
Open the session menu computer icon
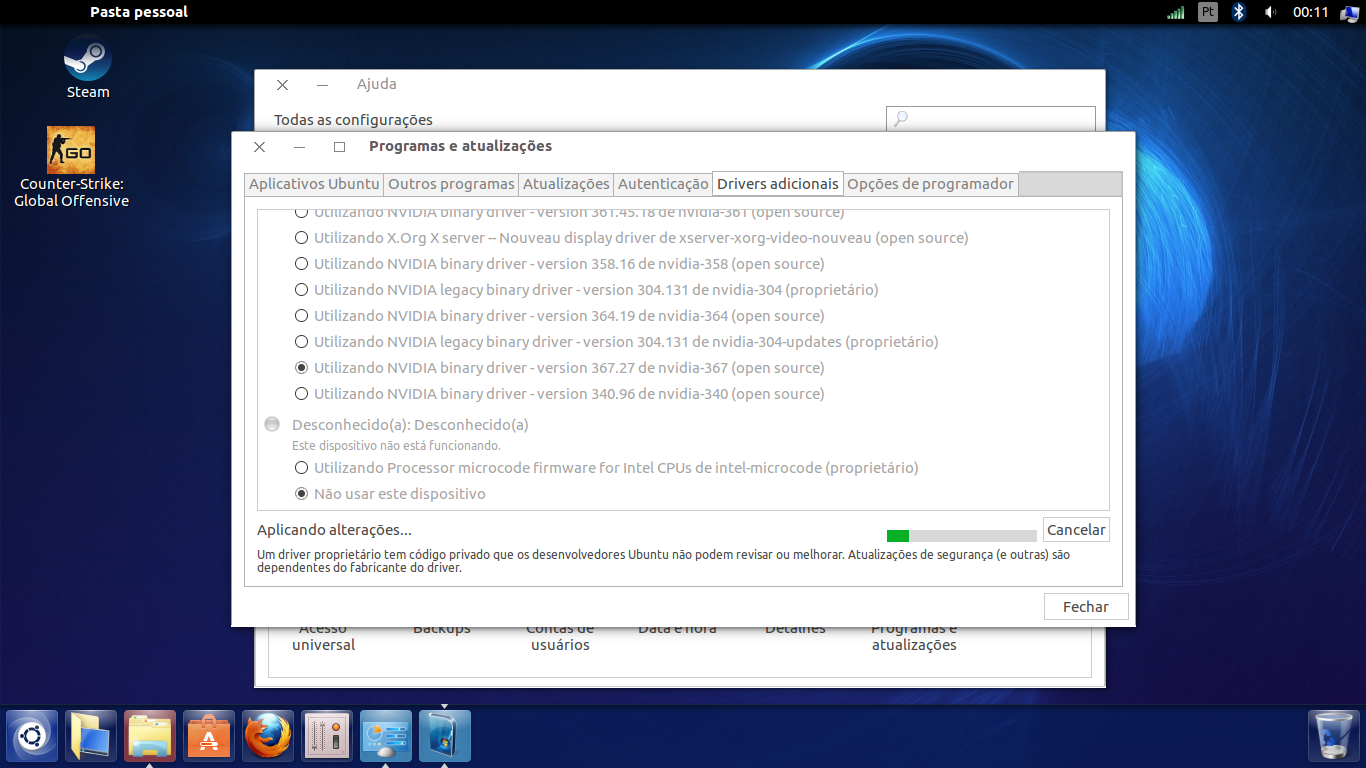[x=1350, y=12]
